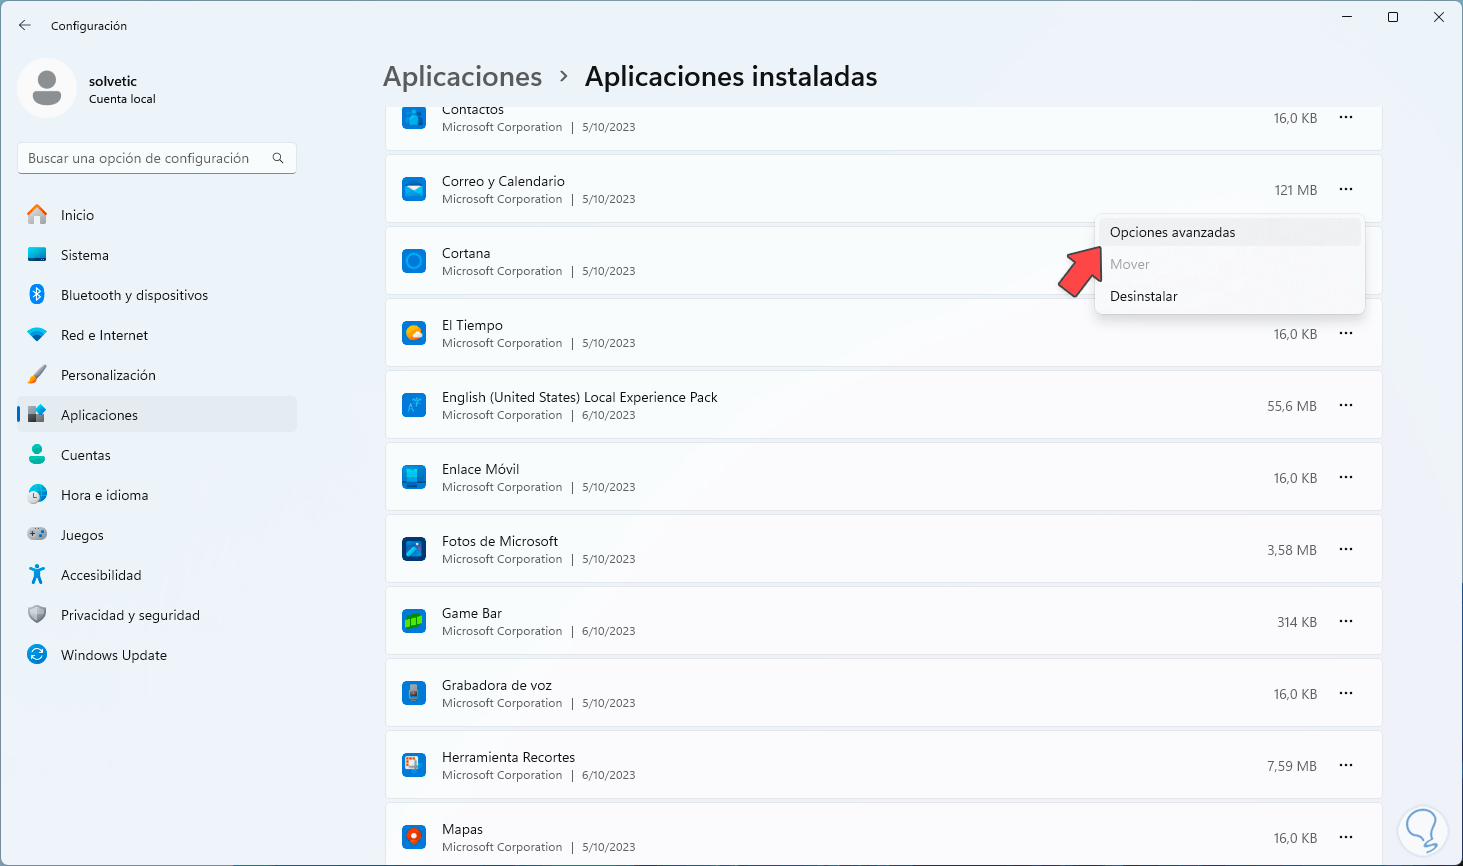The width and height of the screenshot is (1463, 866).
Task: Open the Accesibilidad icon
Action: tap(37, 574)
